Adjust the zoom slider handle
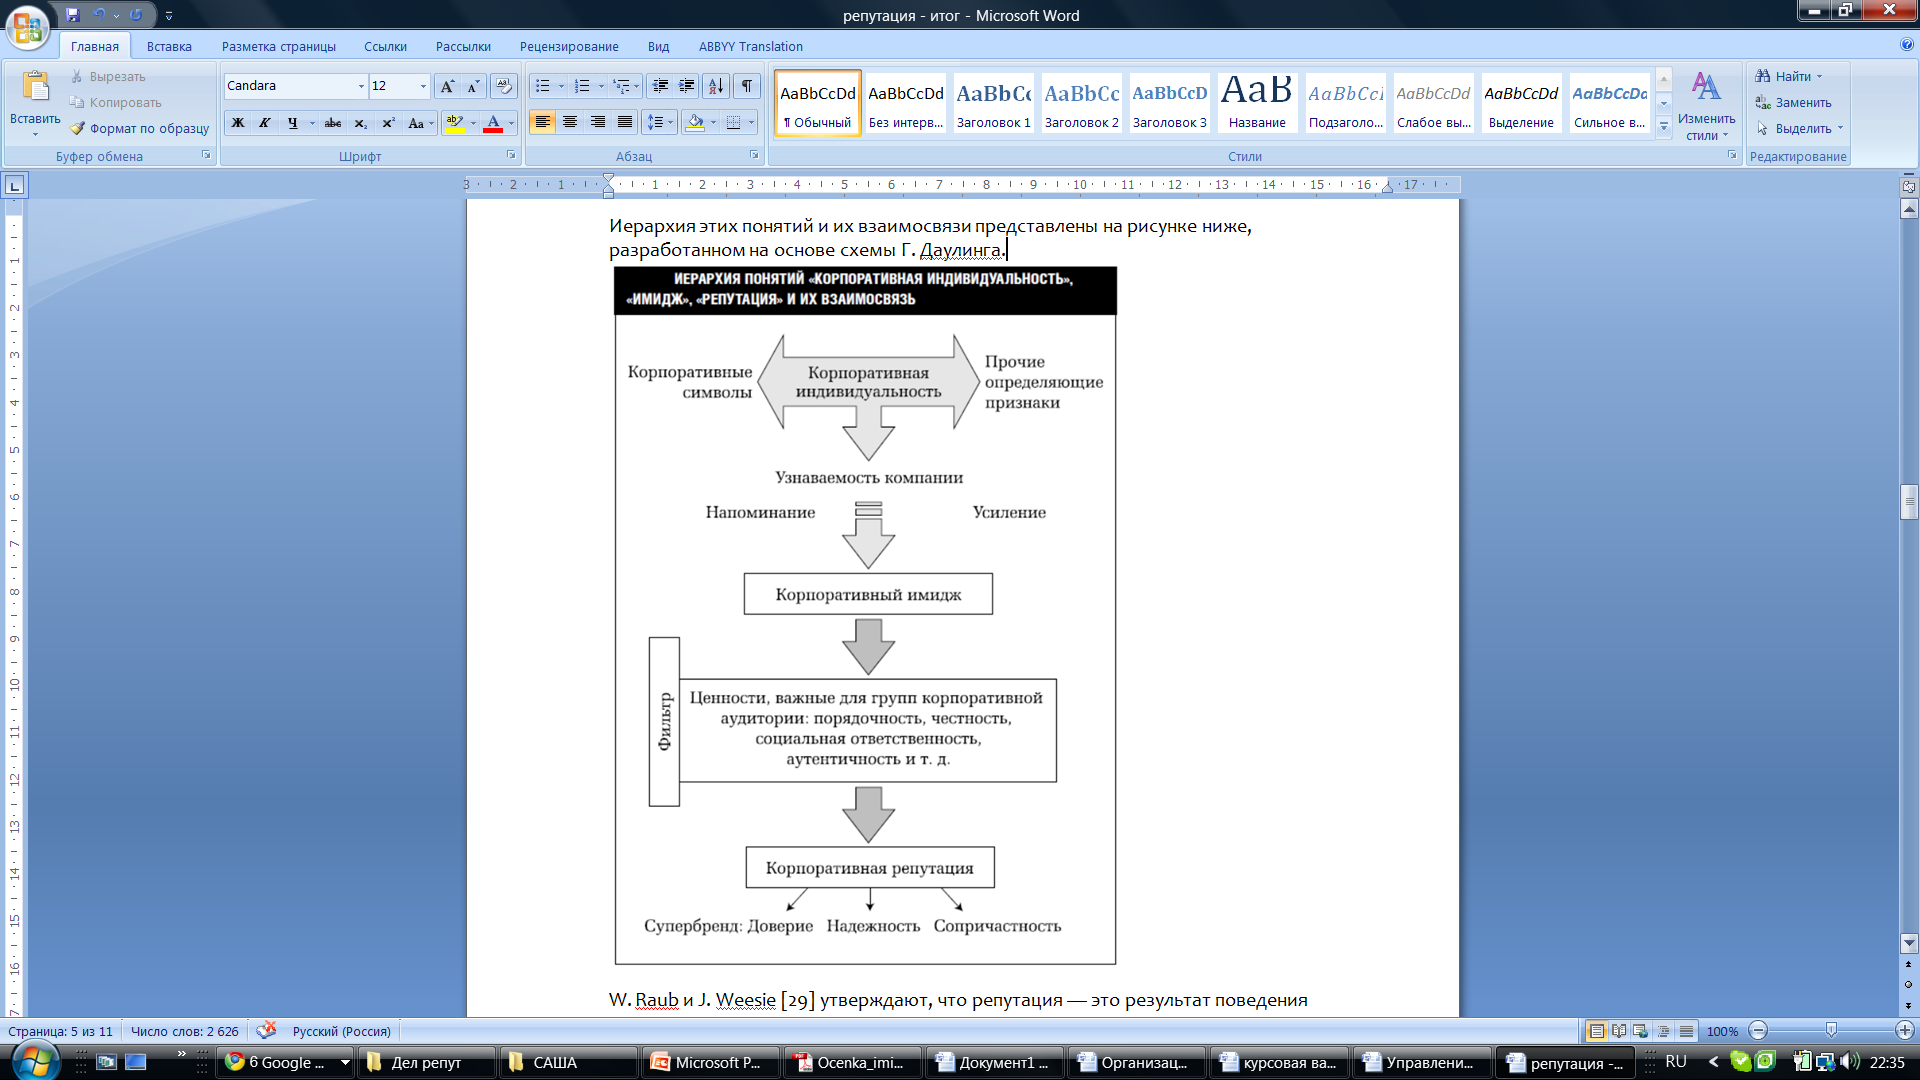This screenshot has height=1080, width=1920. (x=1831, y=1030)
